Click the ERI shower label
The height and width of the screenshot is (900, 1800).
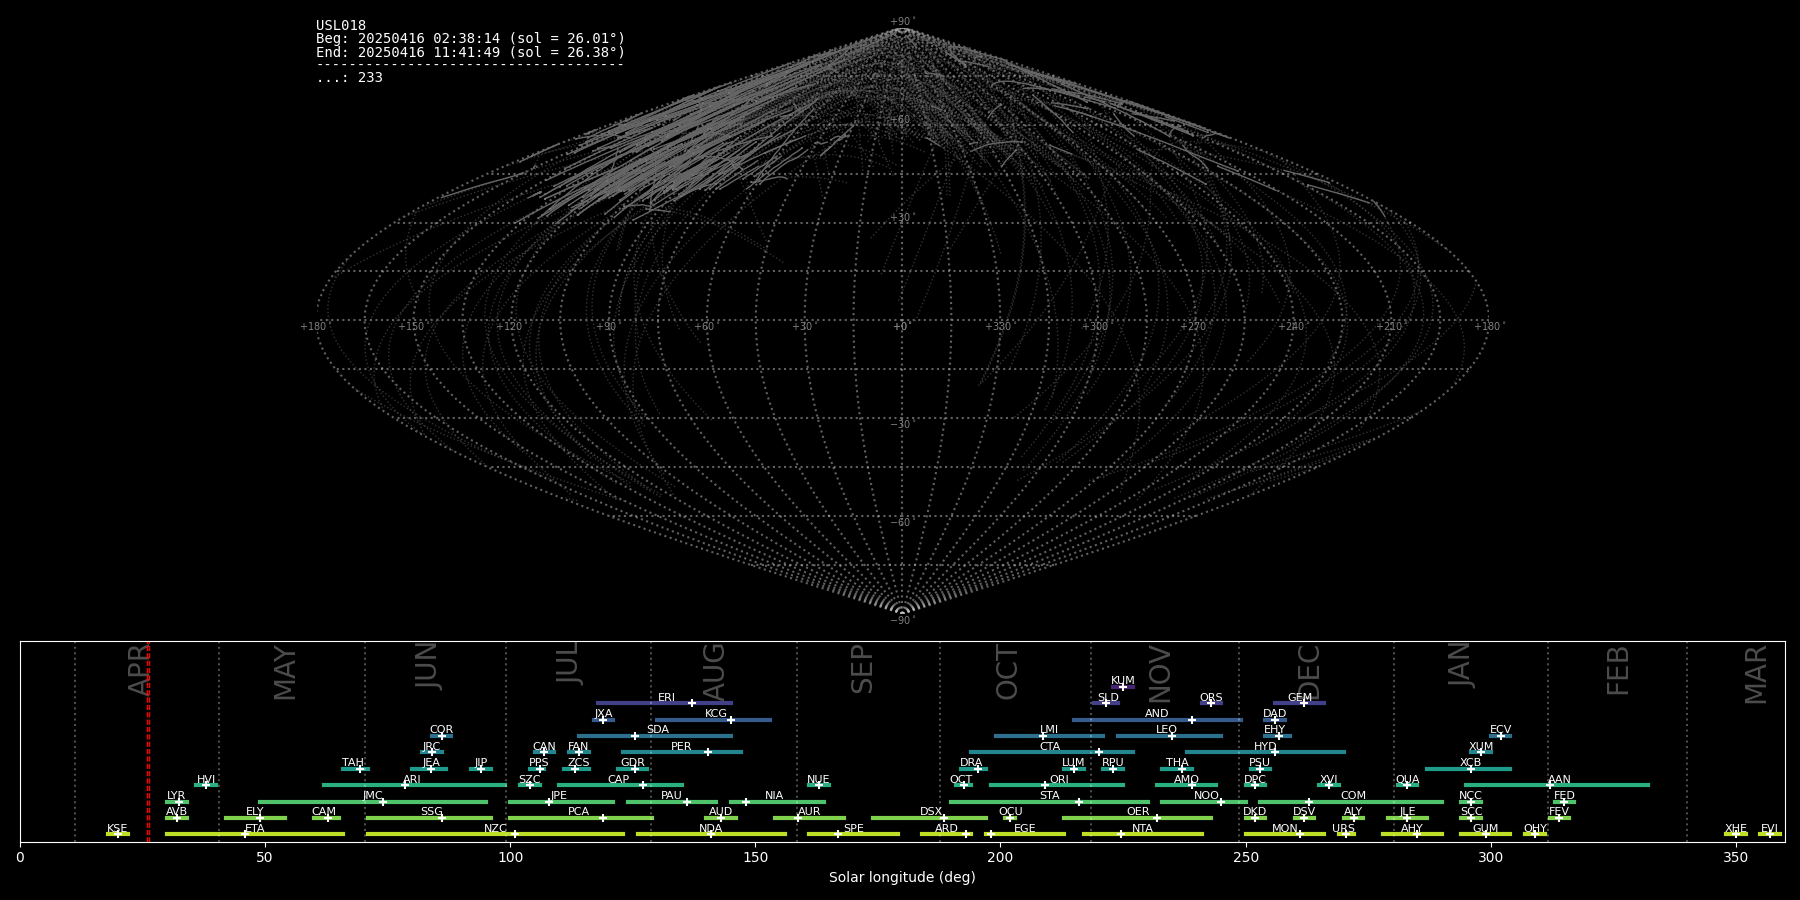[x=666, y=698]
